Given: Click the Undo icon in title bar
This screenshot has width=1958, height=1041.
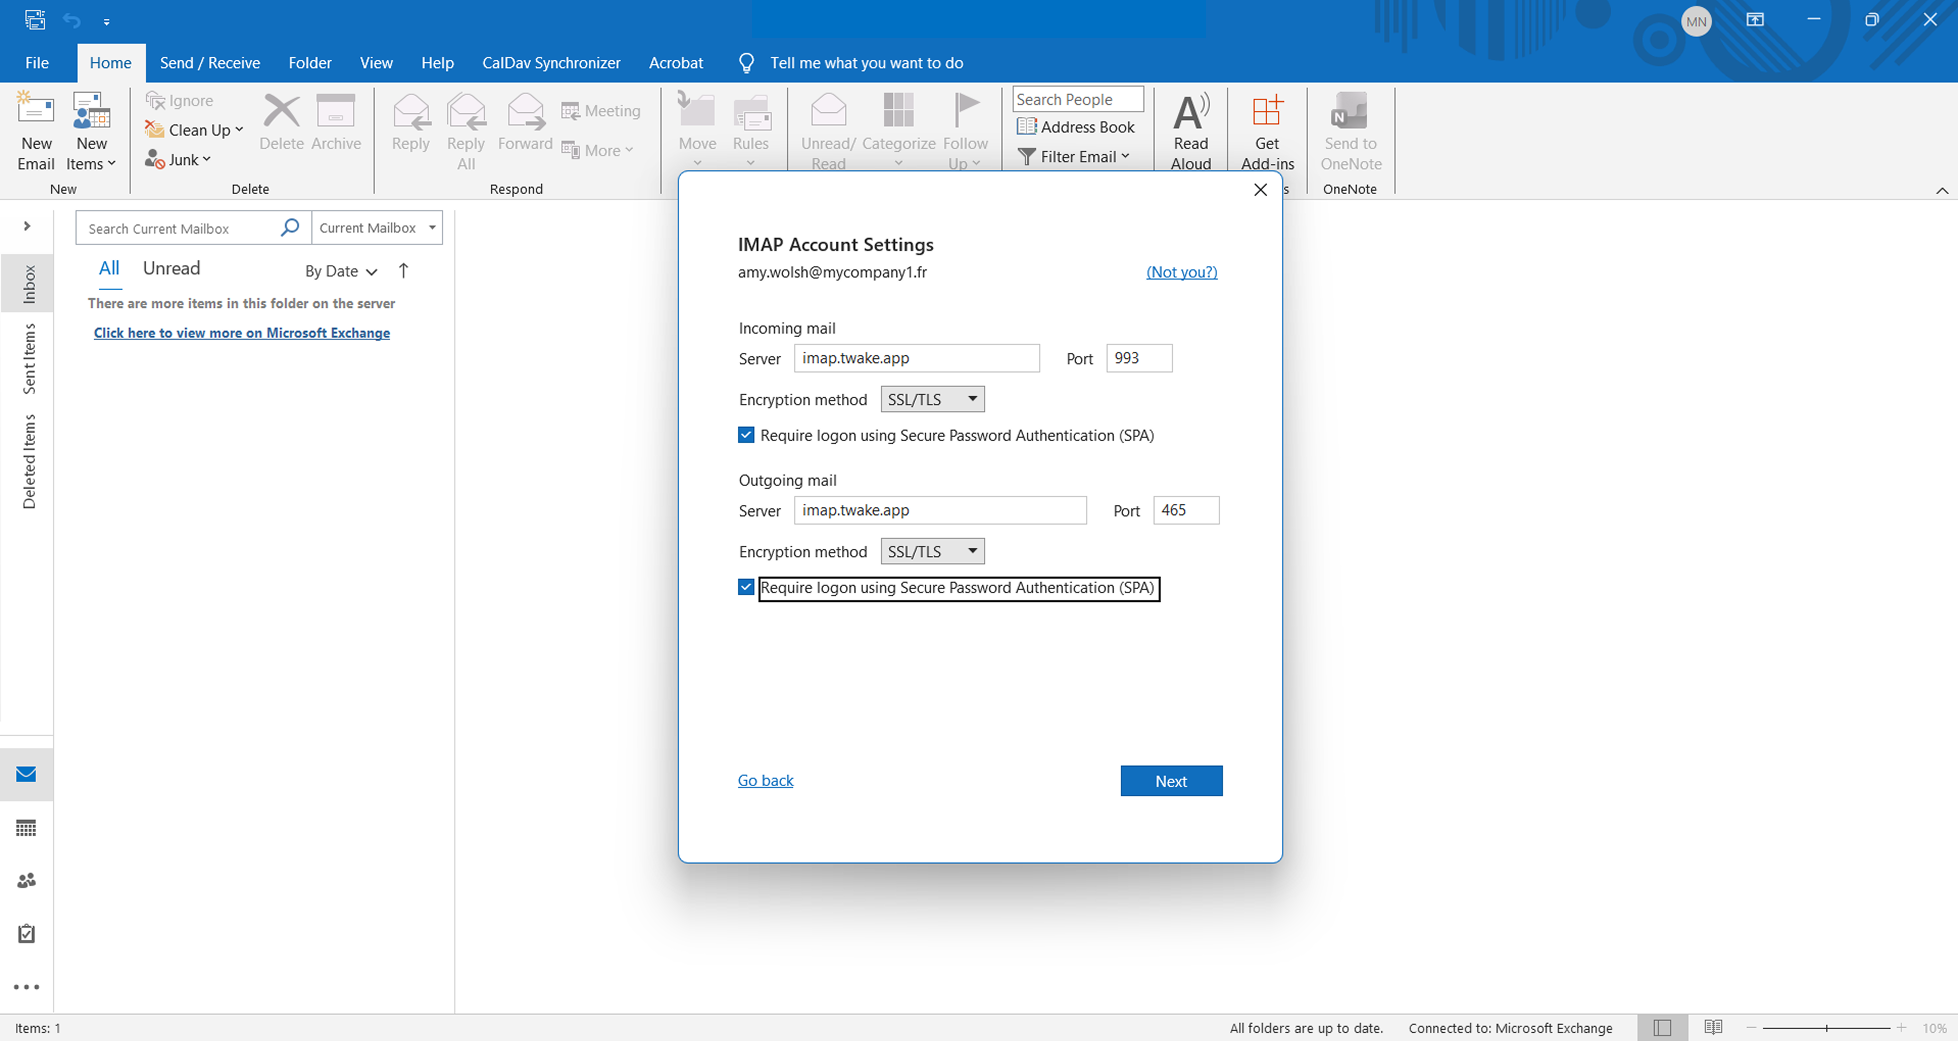Looking at the screenshot, I should click(72, 20).
